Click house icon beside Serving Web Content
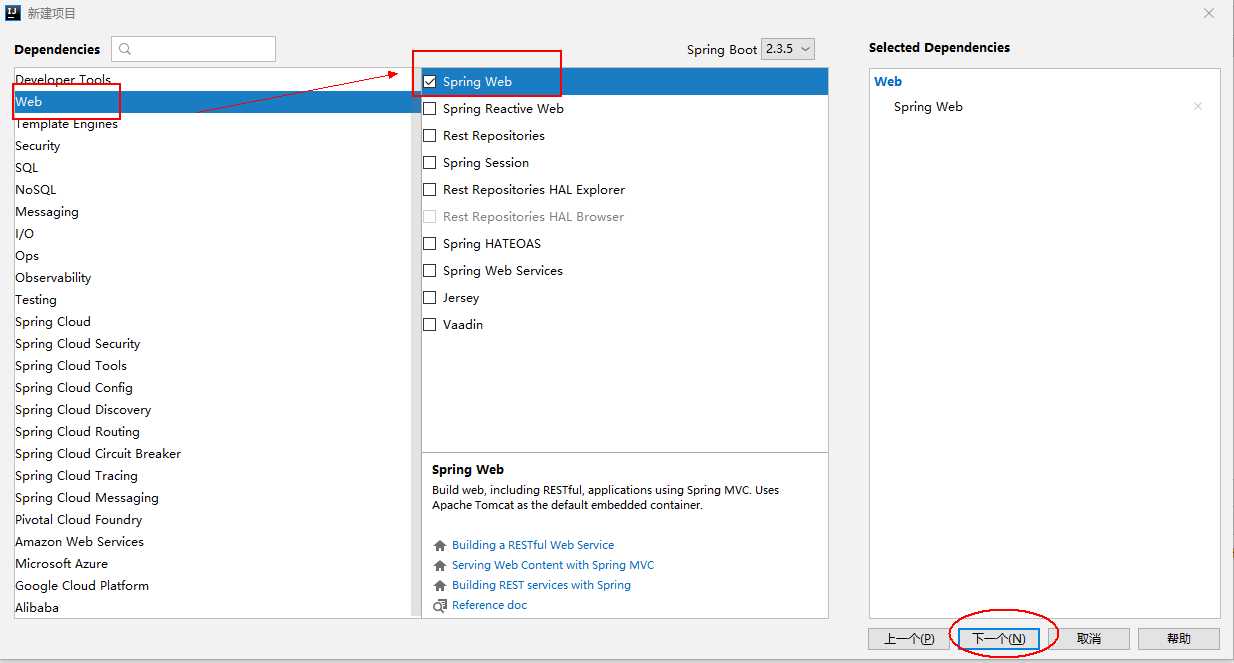 pyautogui.click(x=440, y=566)
